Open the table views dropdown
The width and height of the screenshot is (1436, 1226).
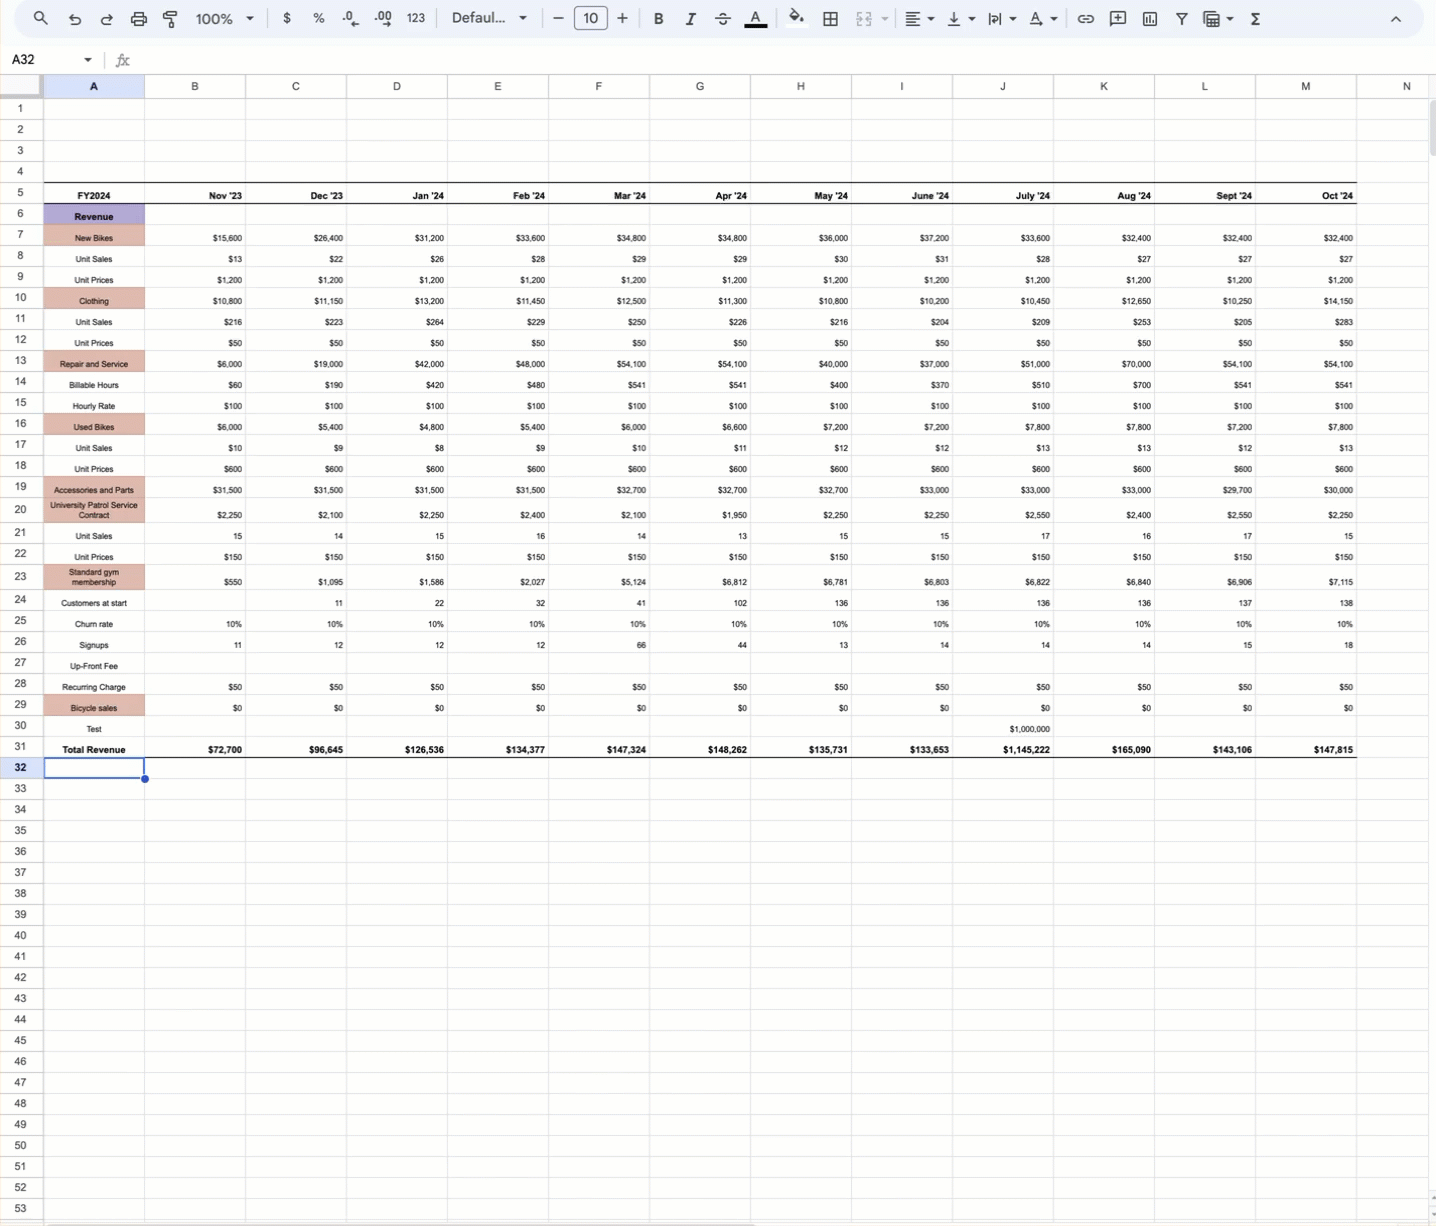tap(1218, 18)
